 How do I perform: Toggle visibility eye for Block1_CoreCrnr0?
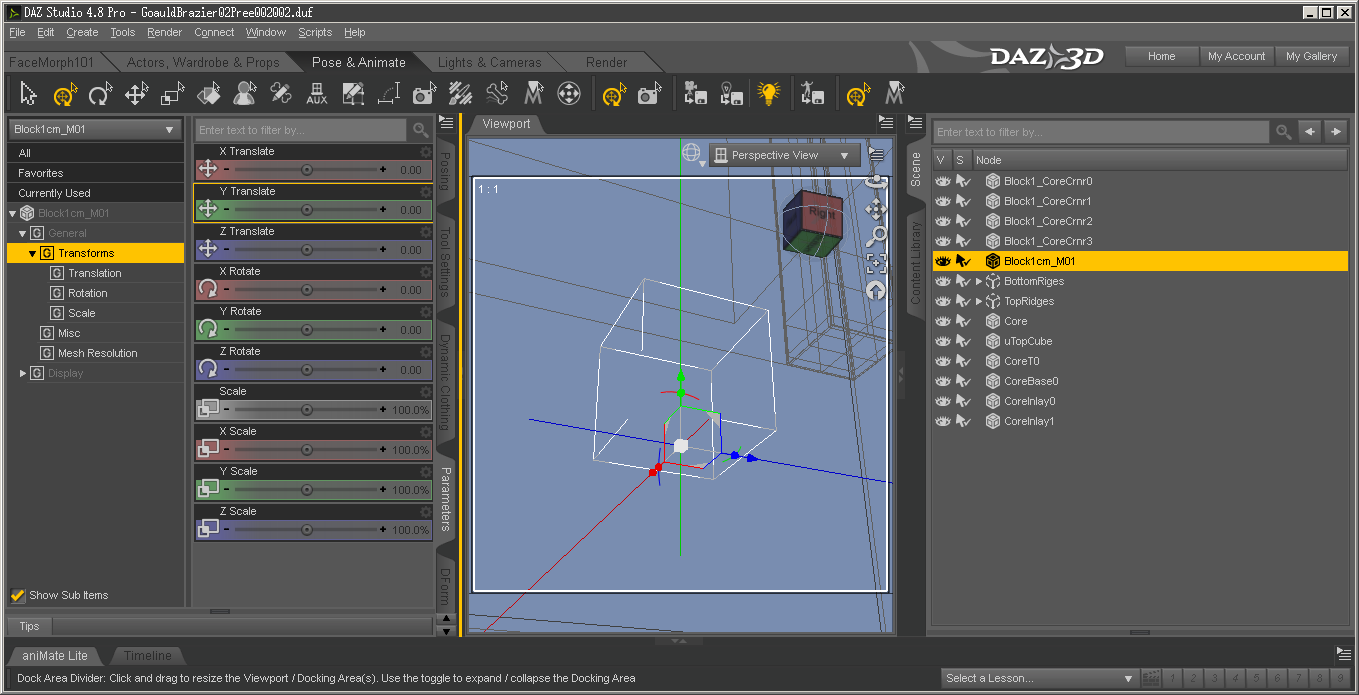[x=942, y=181]
